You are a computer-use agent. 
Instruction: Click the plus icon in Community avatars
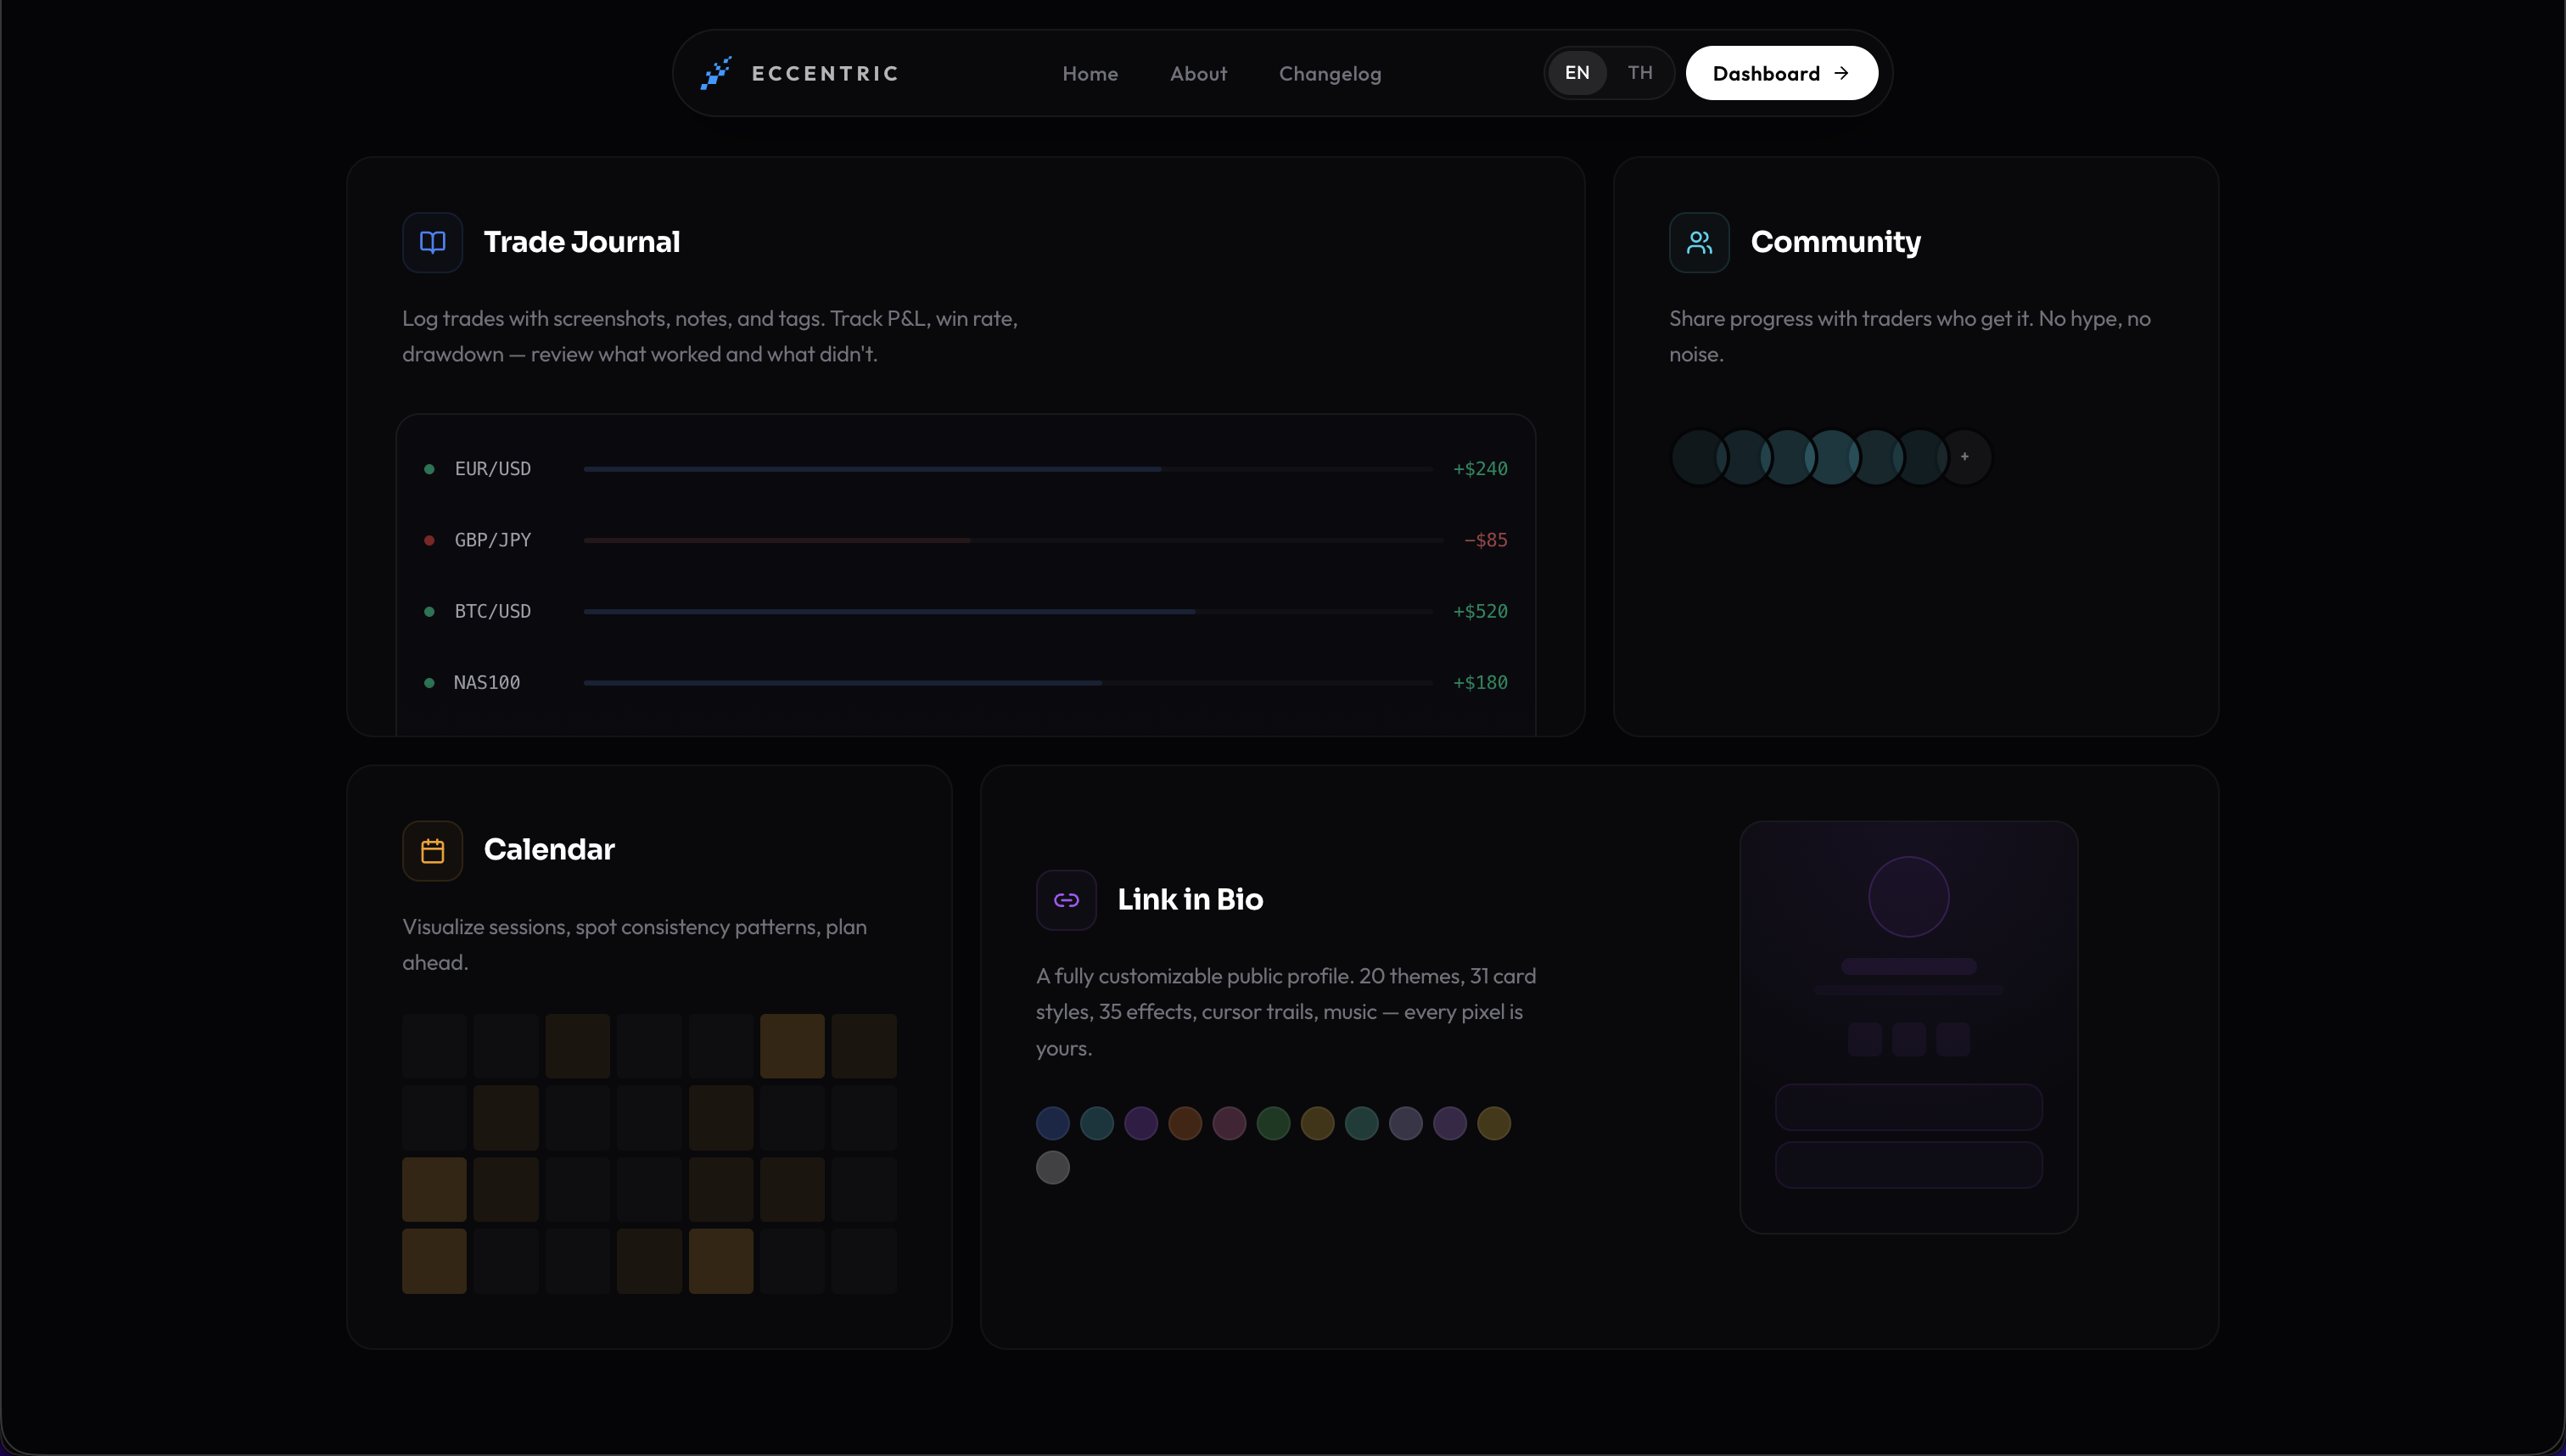1965,456
